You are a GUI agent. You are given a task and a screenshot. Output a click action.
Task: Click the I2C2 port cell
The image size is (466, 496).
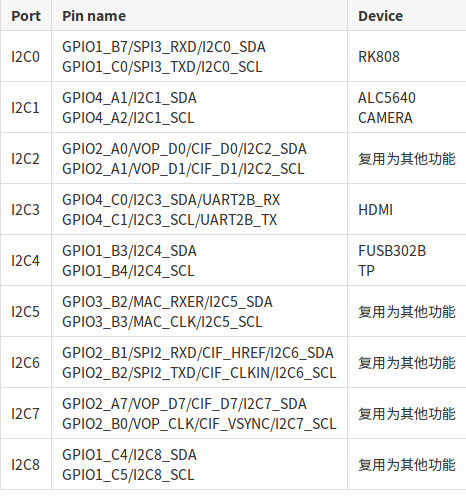pos(26,158)
